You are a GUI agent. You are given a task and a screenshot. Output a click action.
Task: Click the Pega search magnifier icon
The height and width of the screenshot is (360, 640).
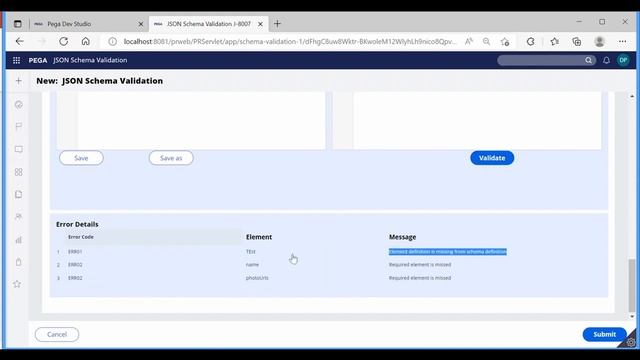[588, 60]
